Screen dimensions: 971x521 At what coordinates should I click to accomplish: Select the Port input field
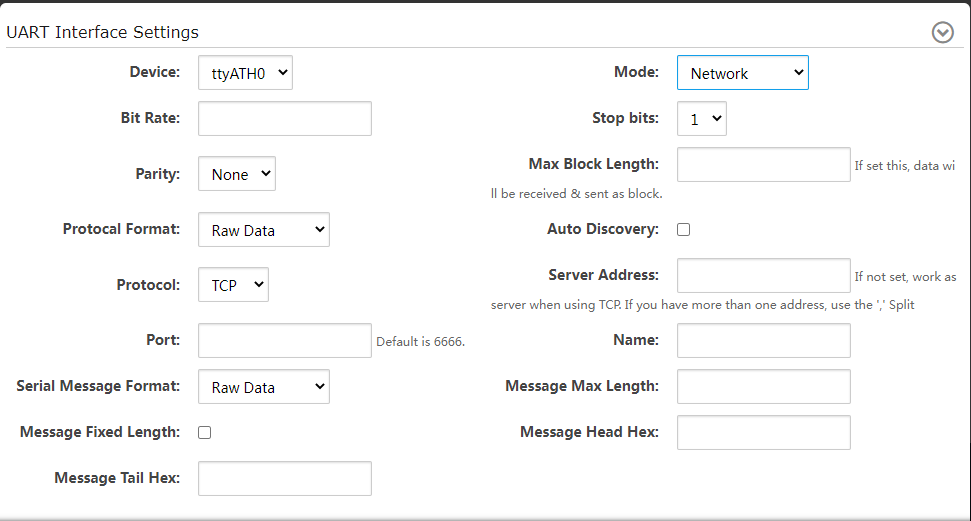(284, 340)
